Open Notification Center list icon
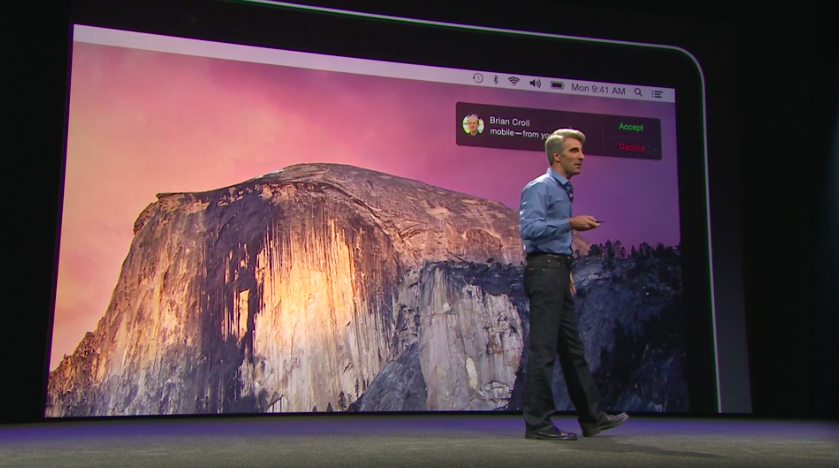Image resolution: width=839 pixels, height=468 pixels. click(657, 94)
